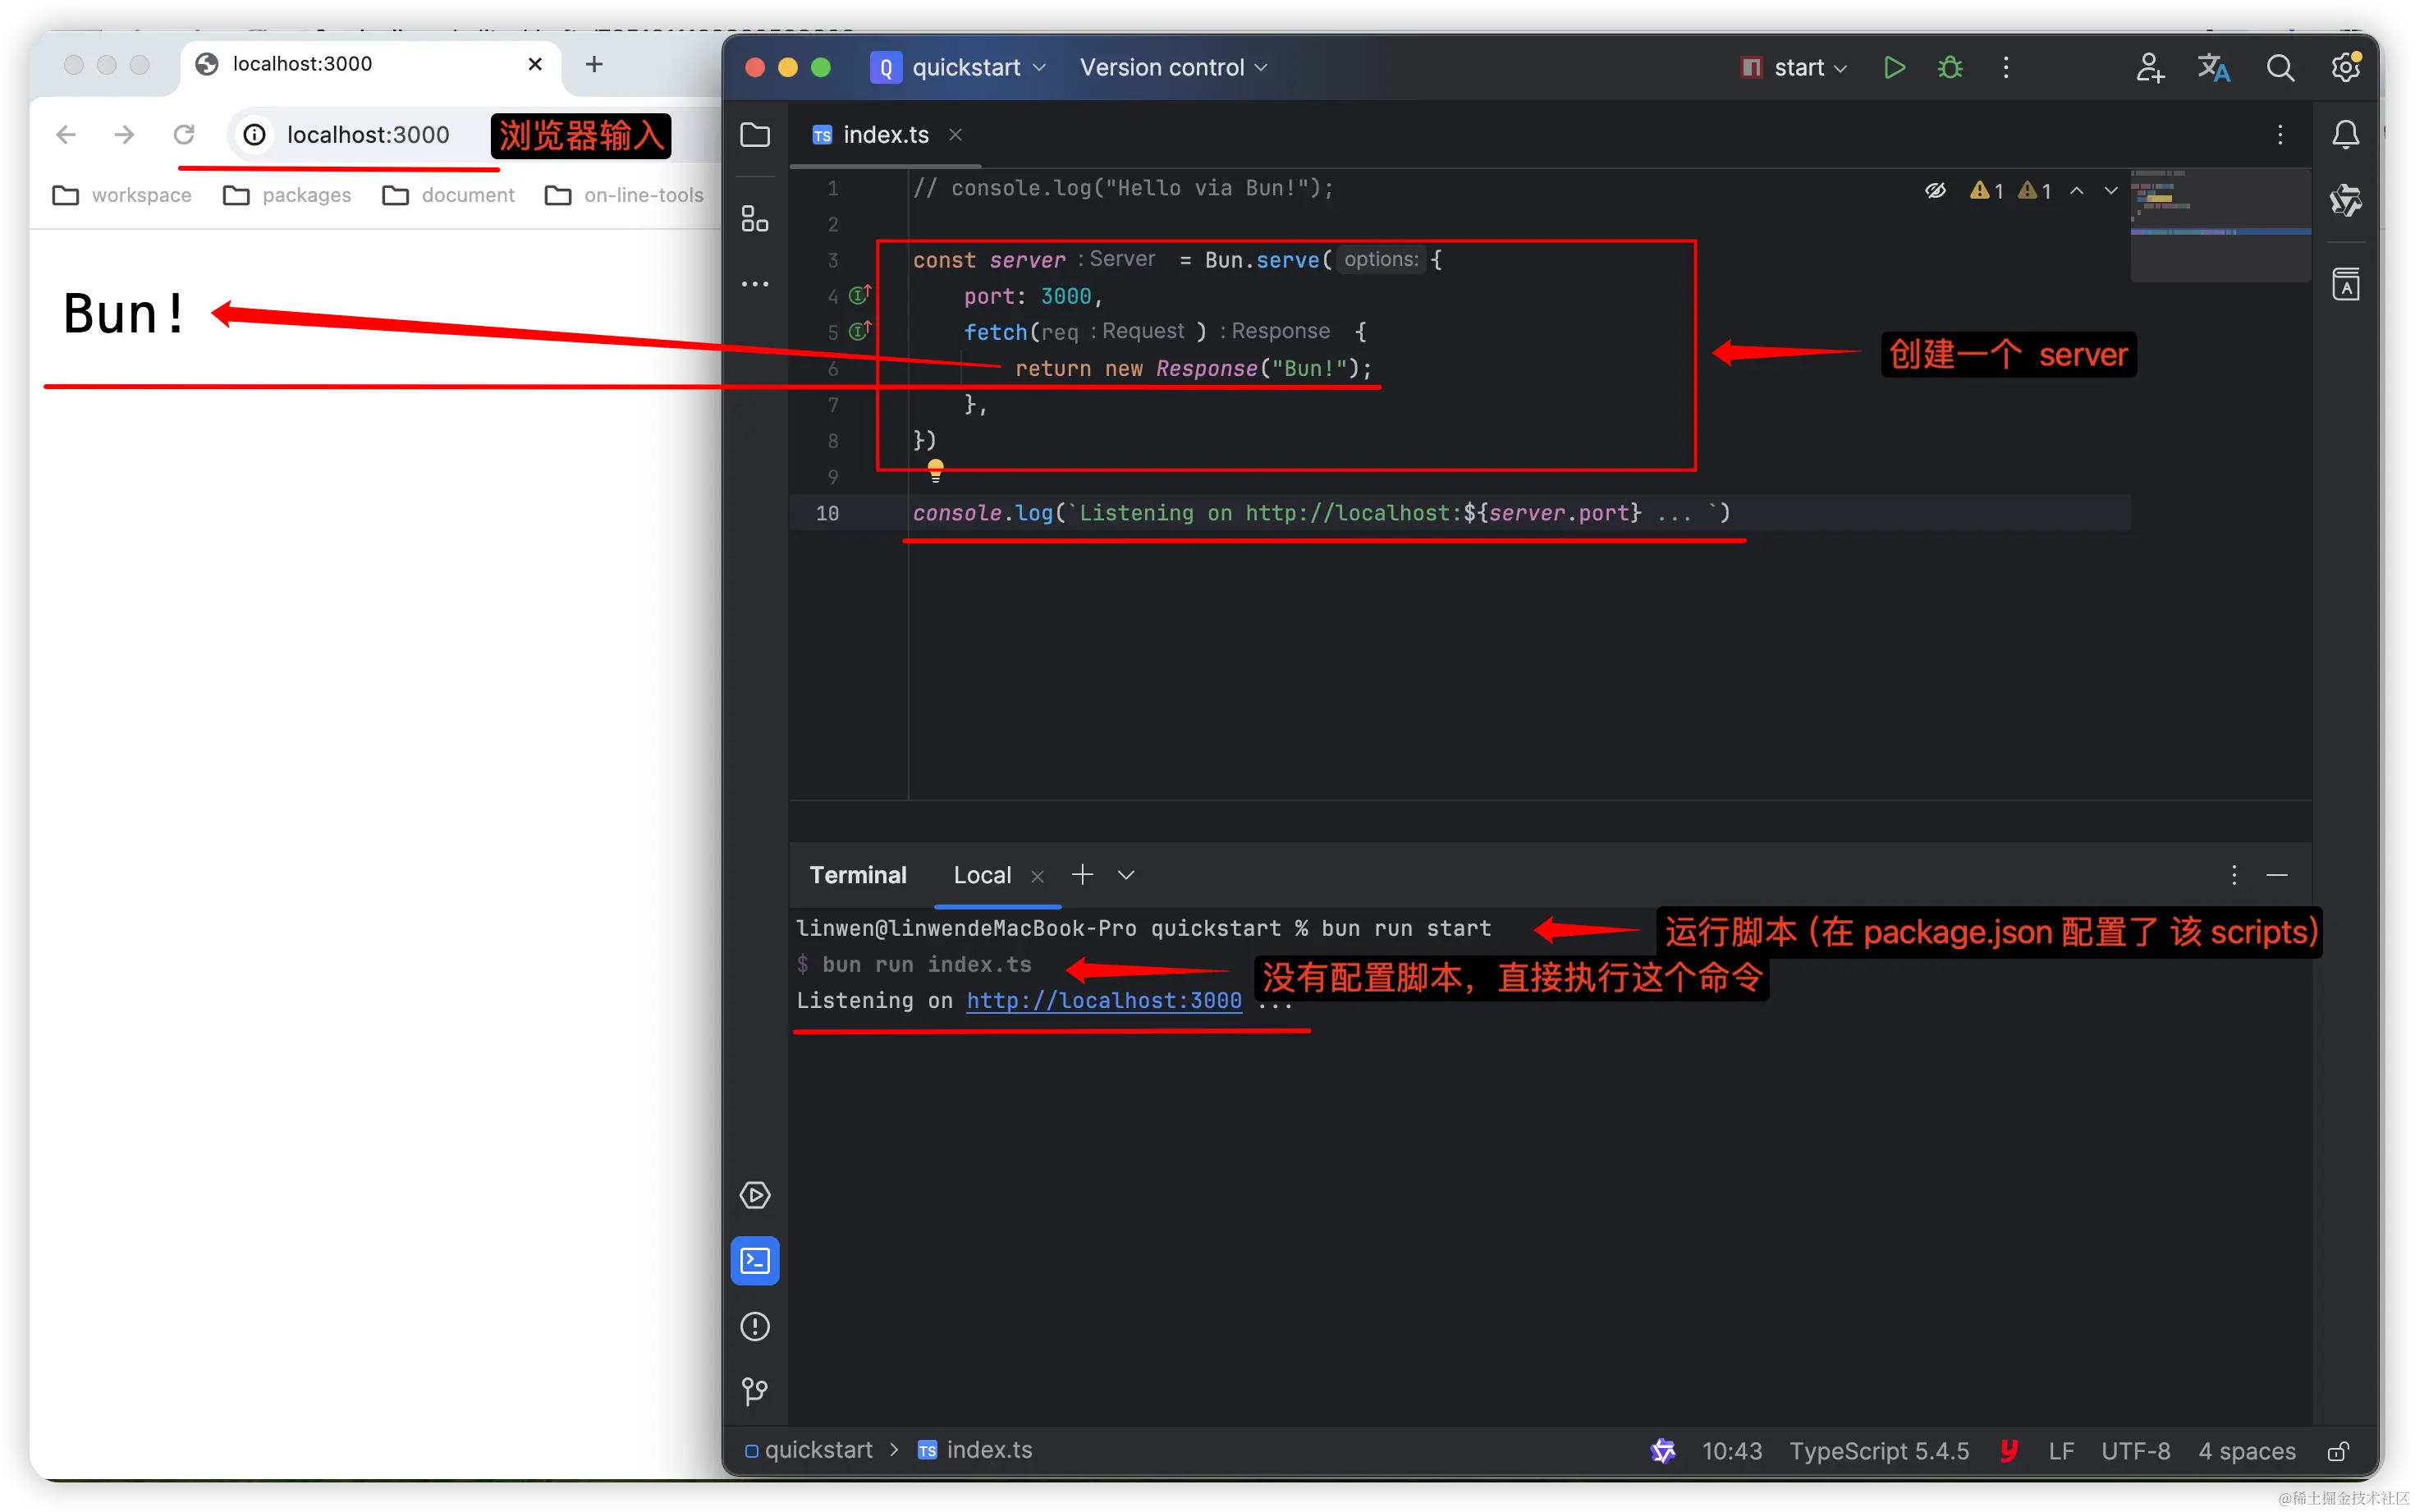Open Search Everywhere magnifier
Image resolution: width=2415 pixels, height=1512 pixels.
tap(2280, 67)
